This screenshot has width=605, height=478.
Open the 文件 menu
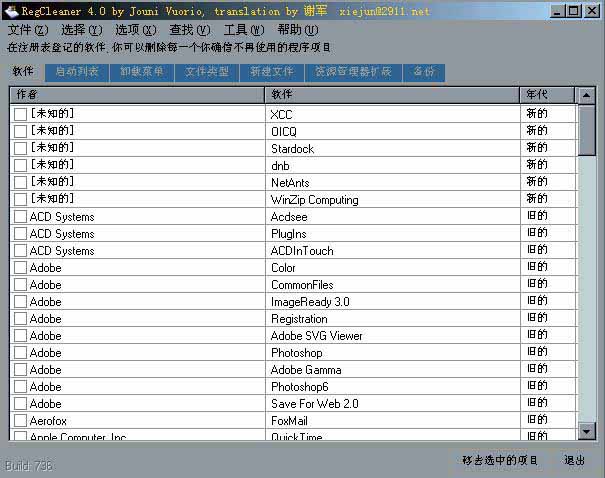26,30
